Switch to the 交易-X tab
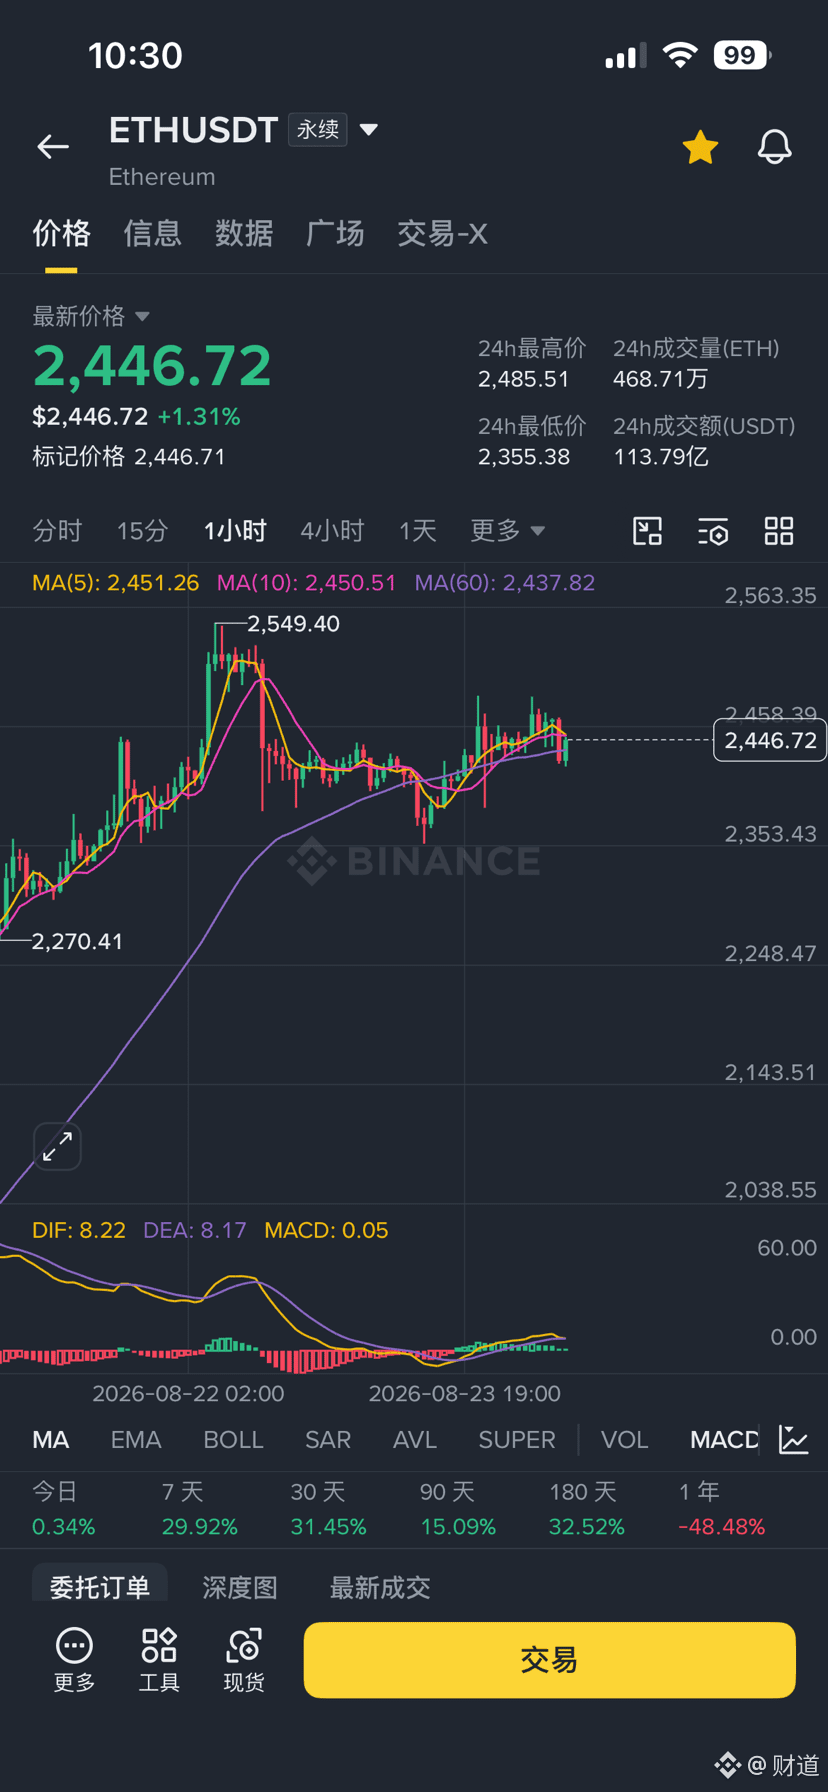 coord(442,233)
